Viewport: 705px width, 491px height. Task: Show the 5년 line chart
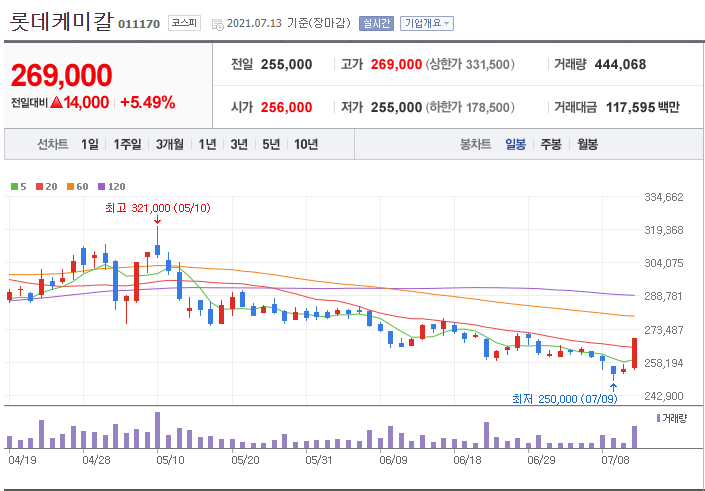click(271, 144)
